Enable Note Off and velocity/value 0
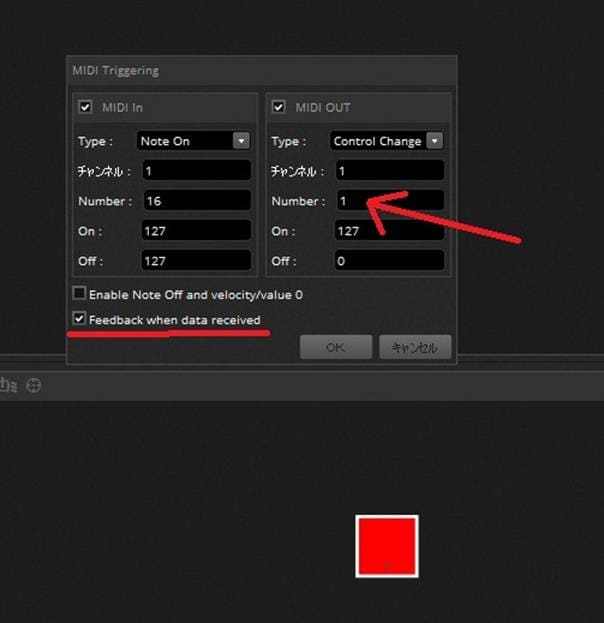 tap(79, 295)
